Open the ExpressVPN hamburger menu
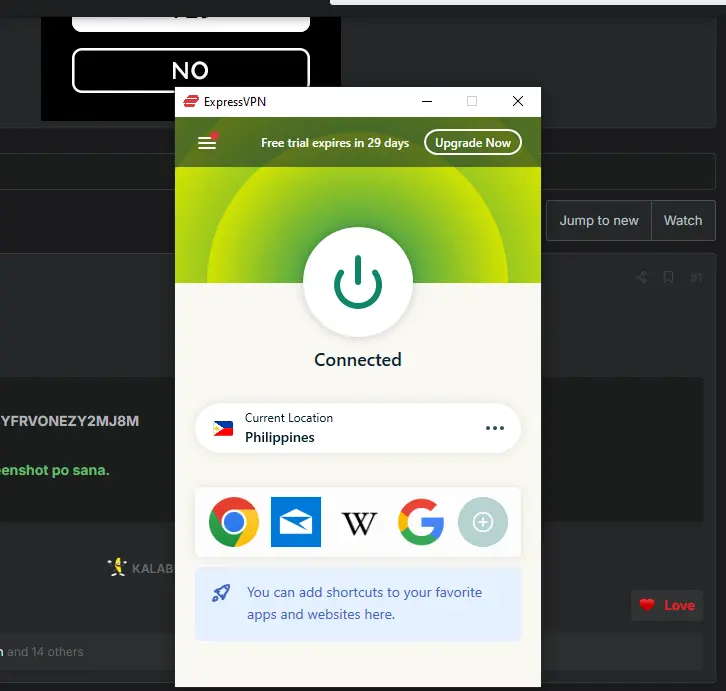The width and height of the screenshot is (726, 691). tap(207, 143)
